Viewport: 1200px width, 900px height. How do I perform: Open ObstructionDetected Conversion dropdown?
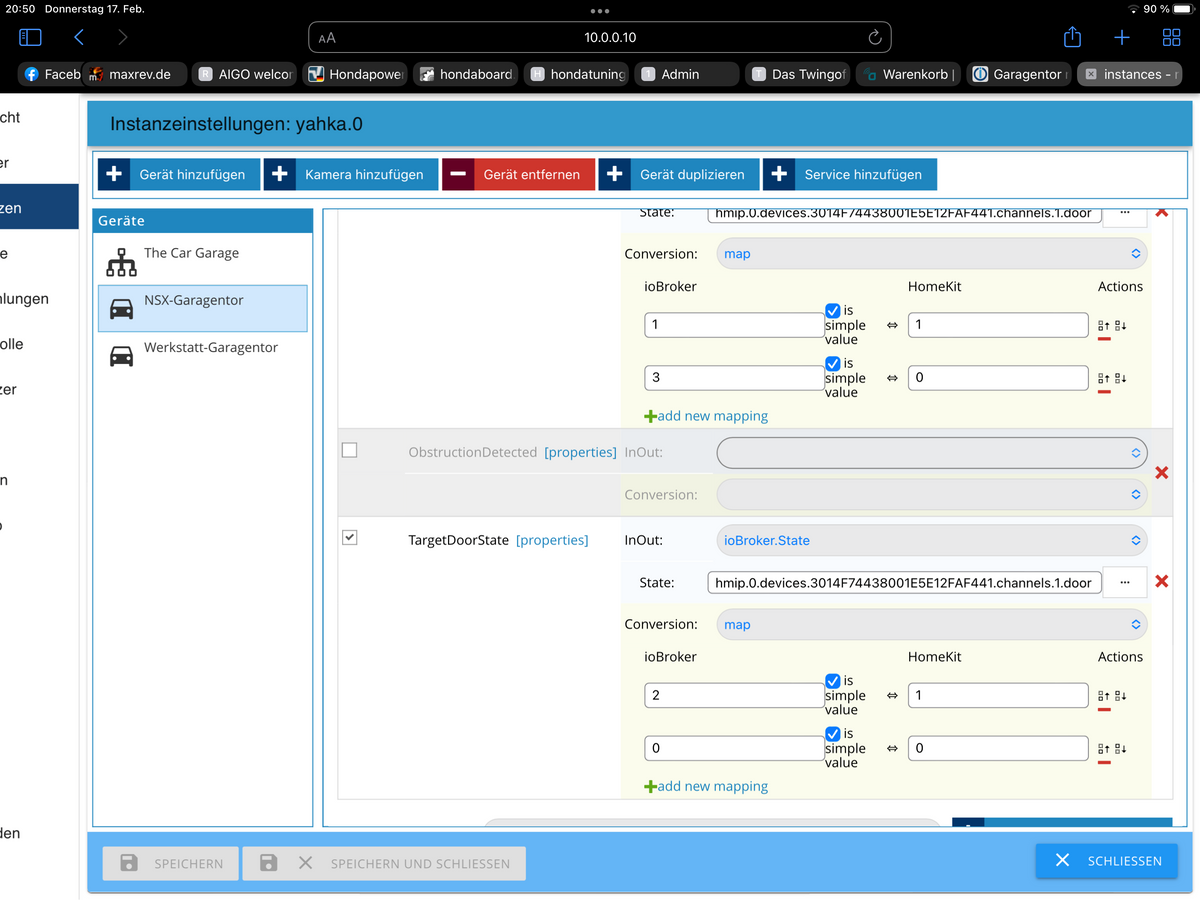(x=932, y=495)
